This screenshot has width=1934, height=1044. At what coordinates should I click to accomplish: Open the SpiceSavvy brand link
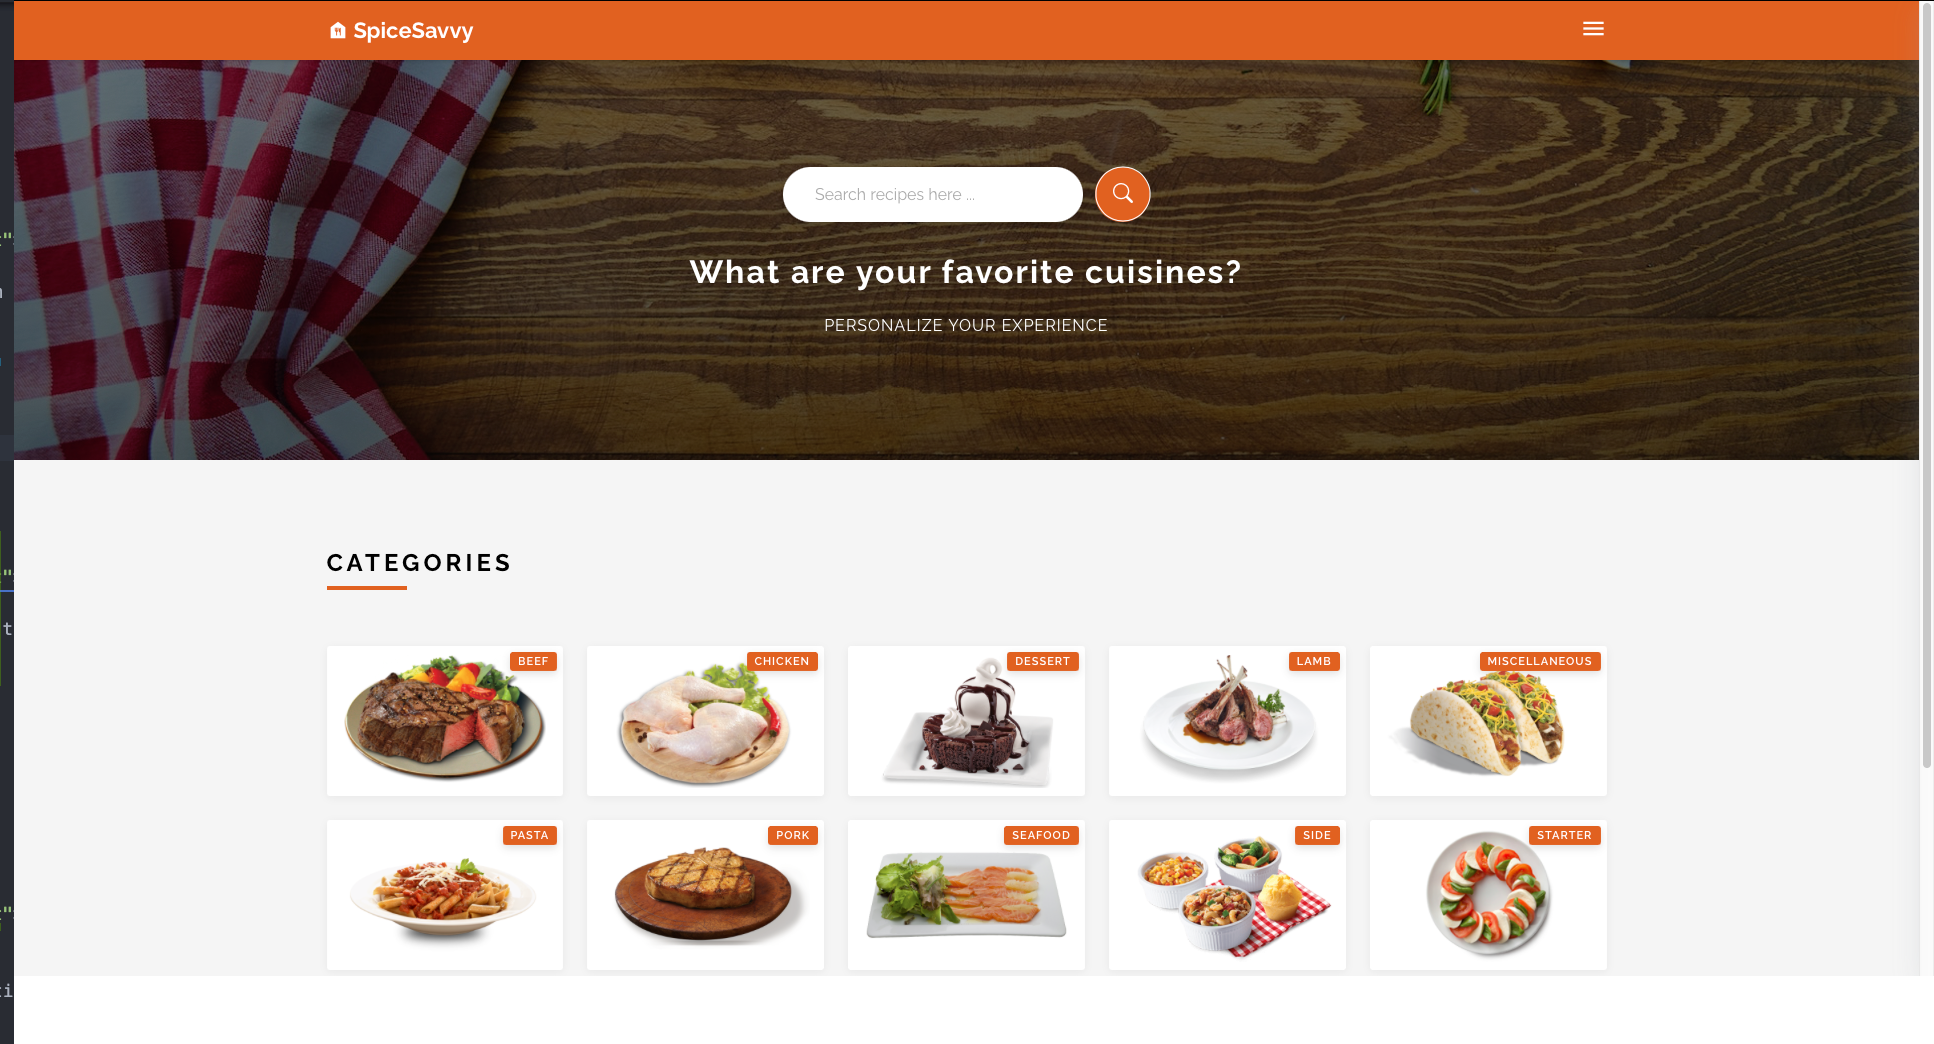[x=401, y=30]
